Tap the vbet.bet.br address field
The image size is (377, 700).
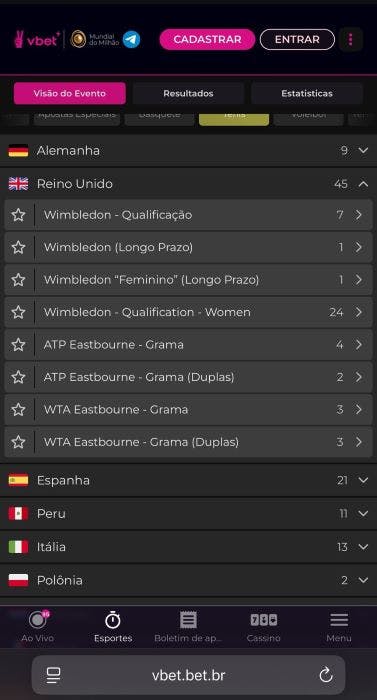point(188,675)
